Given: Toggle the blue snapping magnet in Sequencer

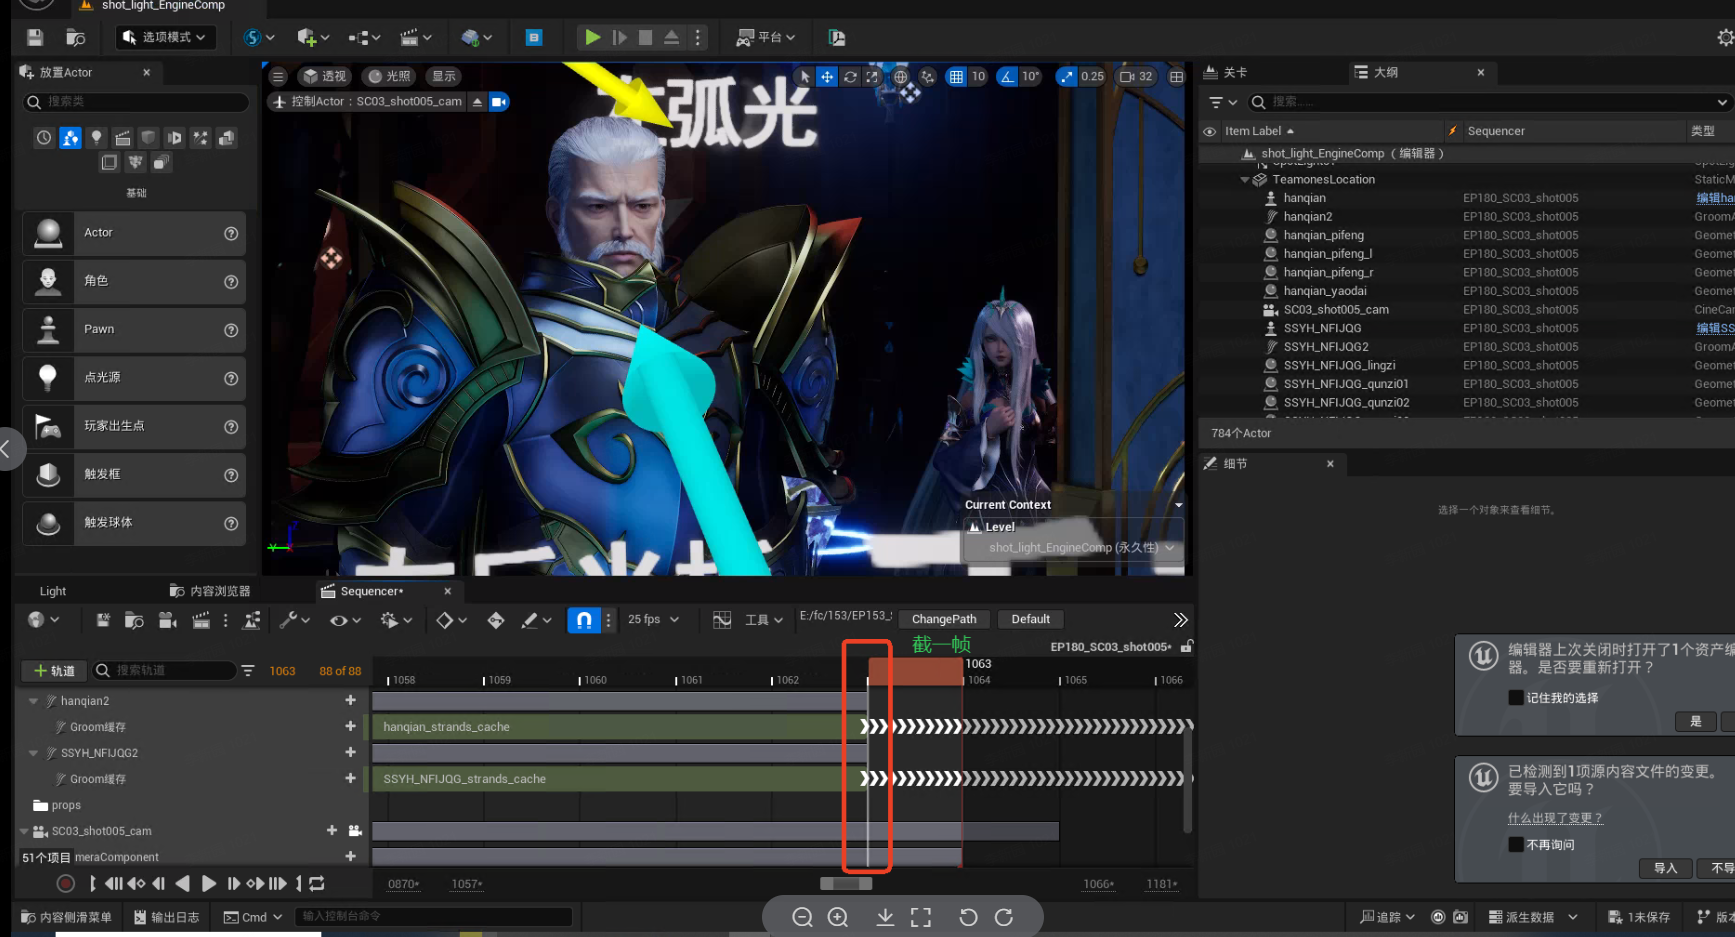Looking at the screenshot, I should pyautogui.click(x=583, y=620).
